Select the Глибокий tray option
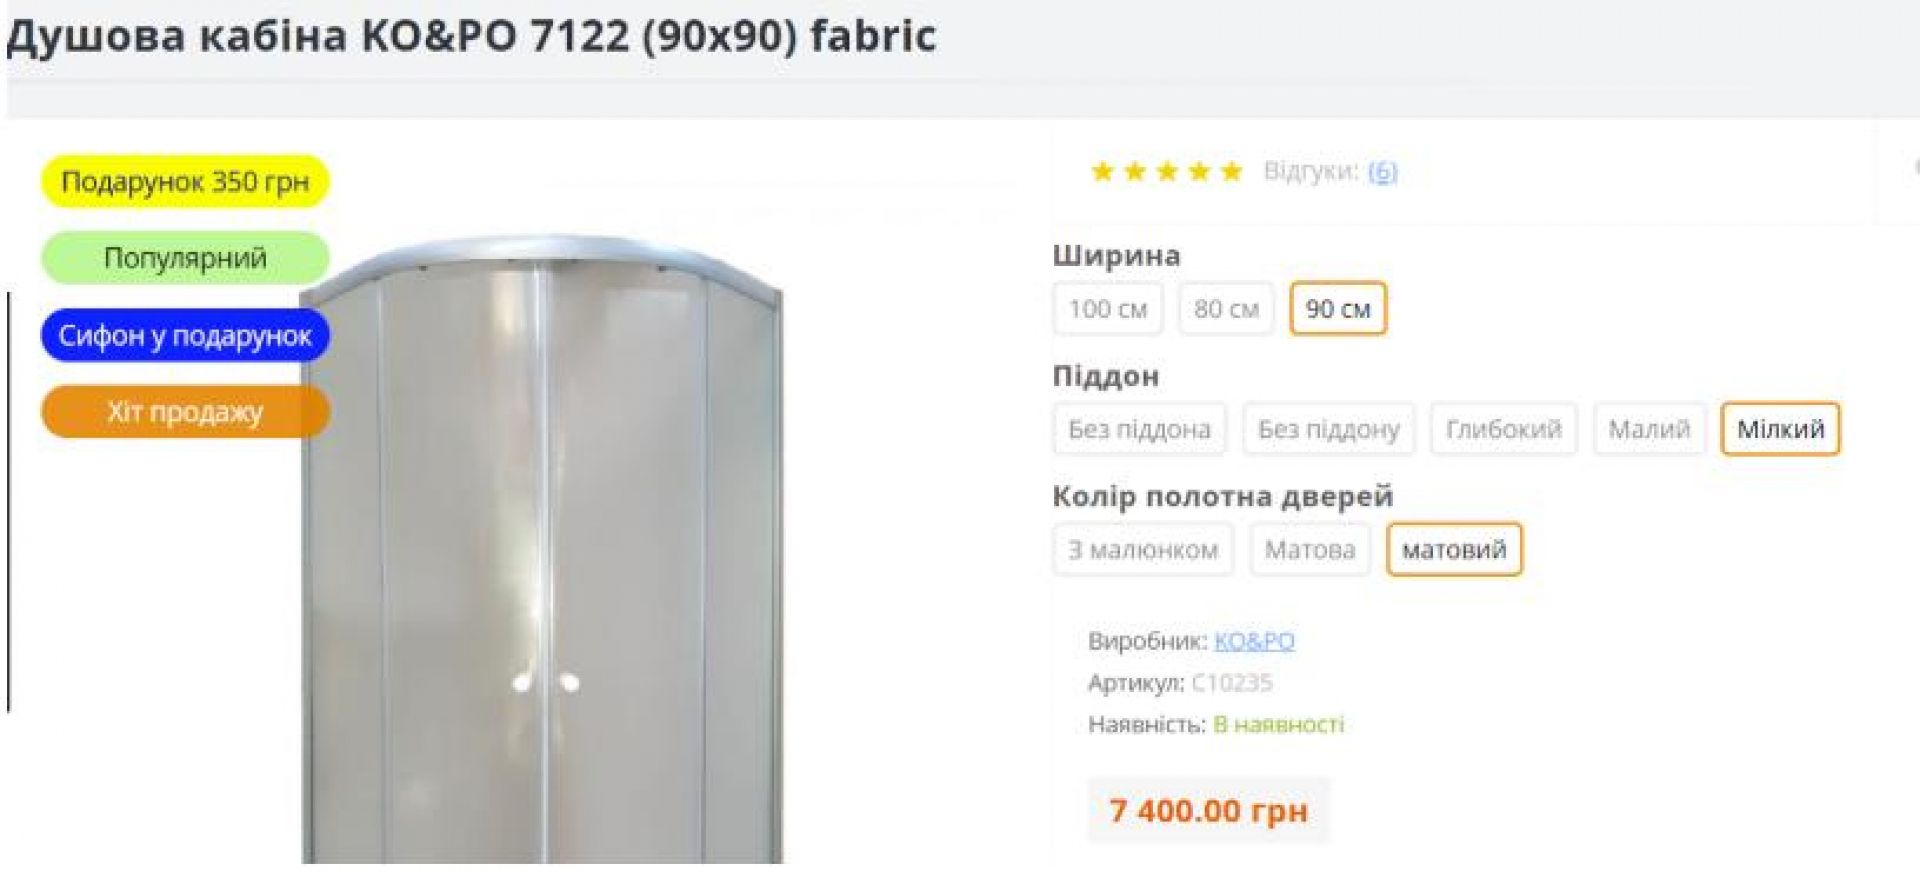Image resolution: width=1920 pixels, height=871 pixels. (x=1503, y=429)
